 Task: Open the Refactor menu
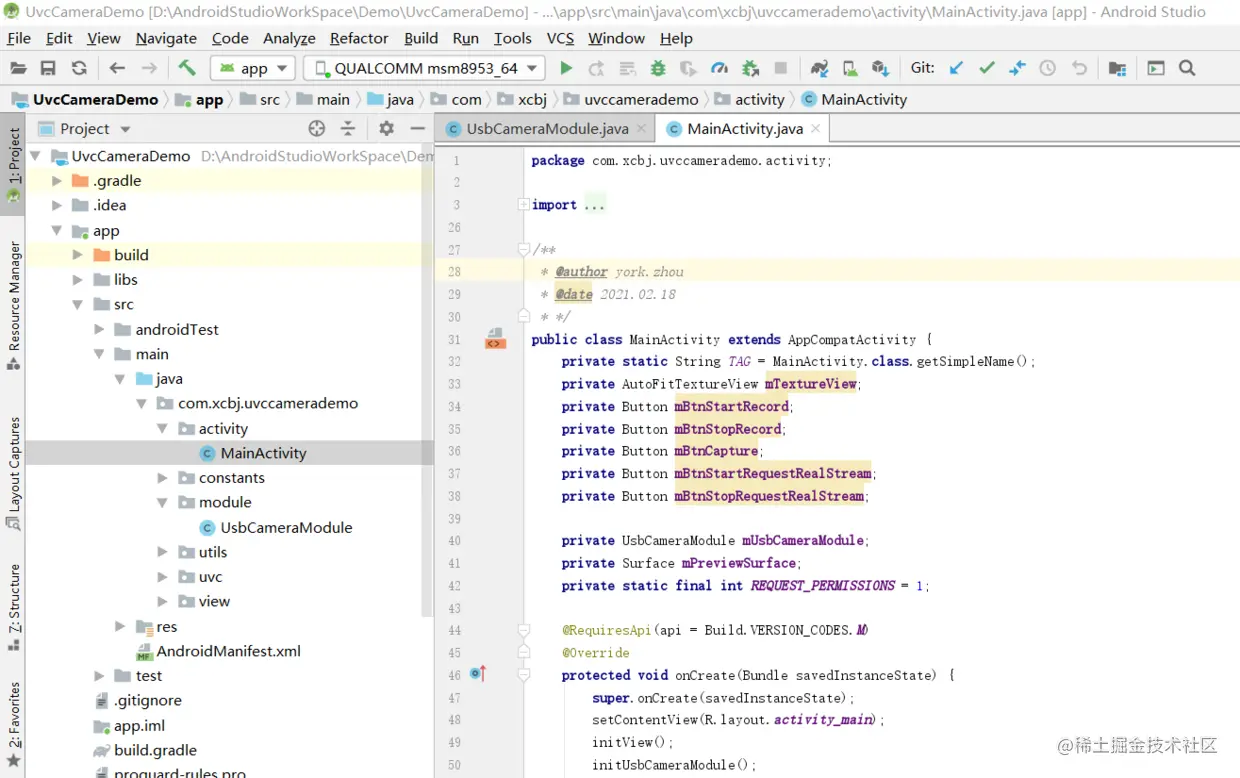[358, 38]
